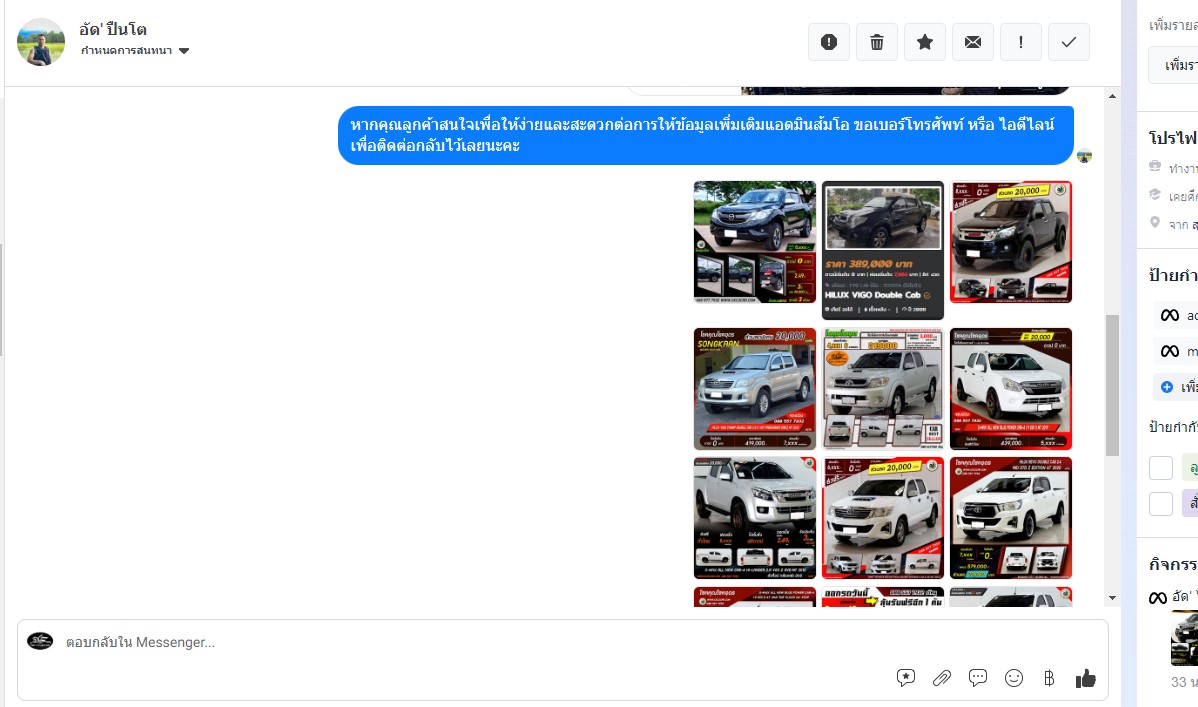
Task: Attach a file with paperclip icon
Action: pos(941,678)
